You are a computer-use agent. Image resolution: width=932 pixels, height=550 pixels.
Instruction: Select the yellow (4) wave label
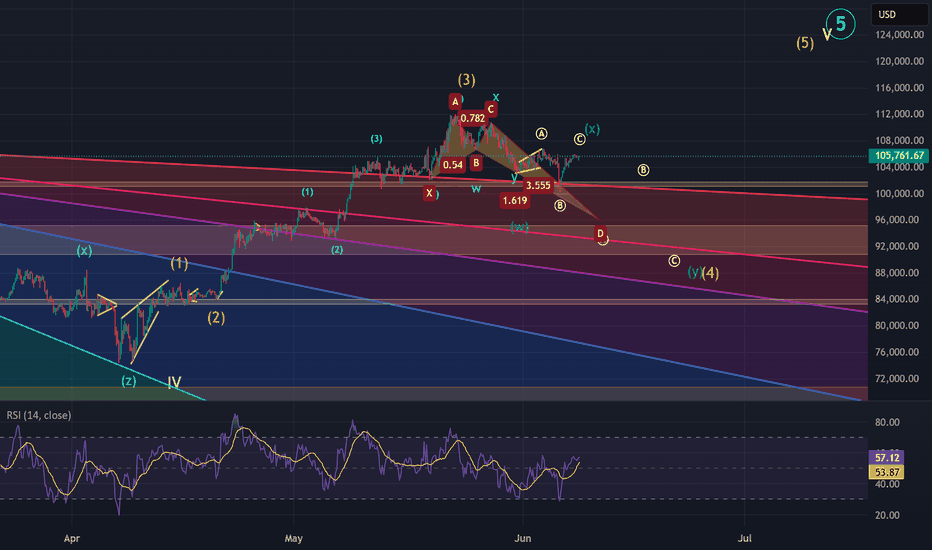click(710, 273)
